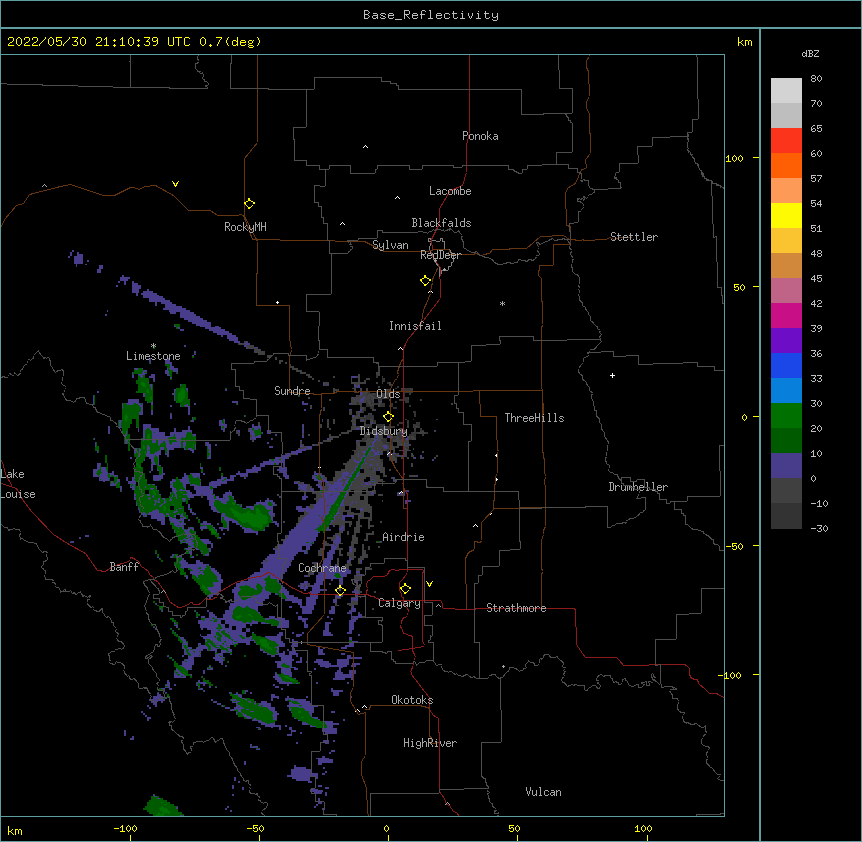Click the ThreeHills town label
The width and height of the screenshot is (862, 842).
[x=534, y=418]
